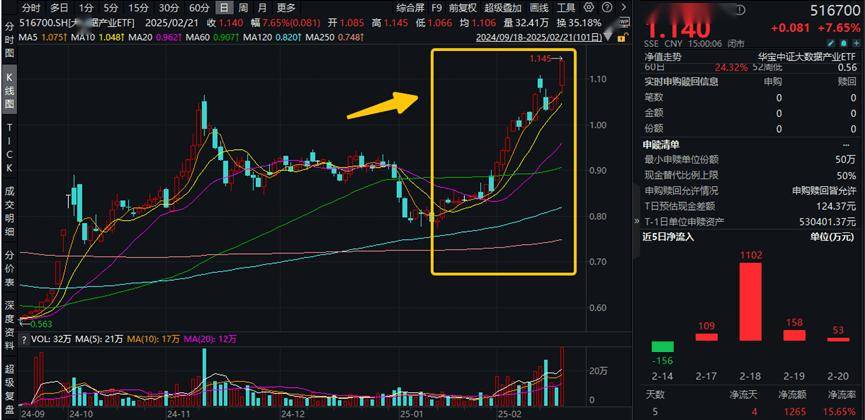The height and width of the screenshot is (420, 865).
Task: Toggle 超级叠加 overlay mode
Action: pos(504,7)
